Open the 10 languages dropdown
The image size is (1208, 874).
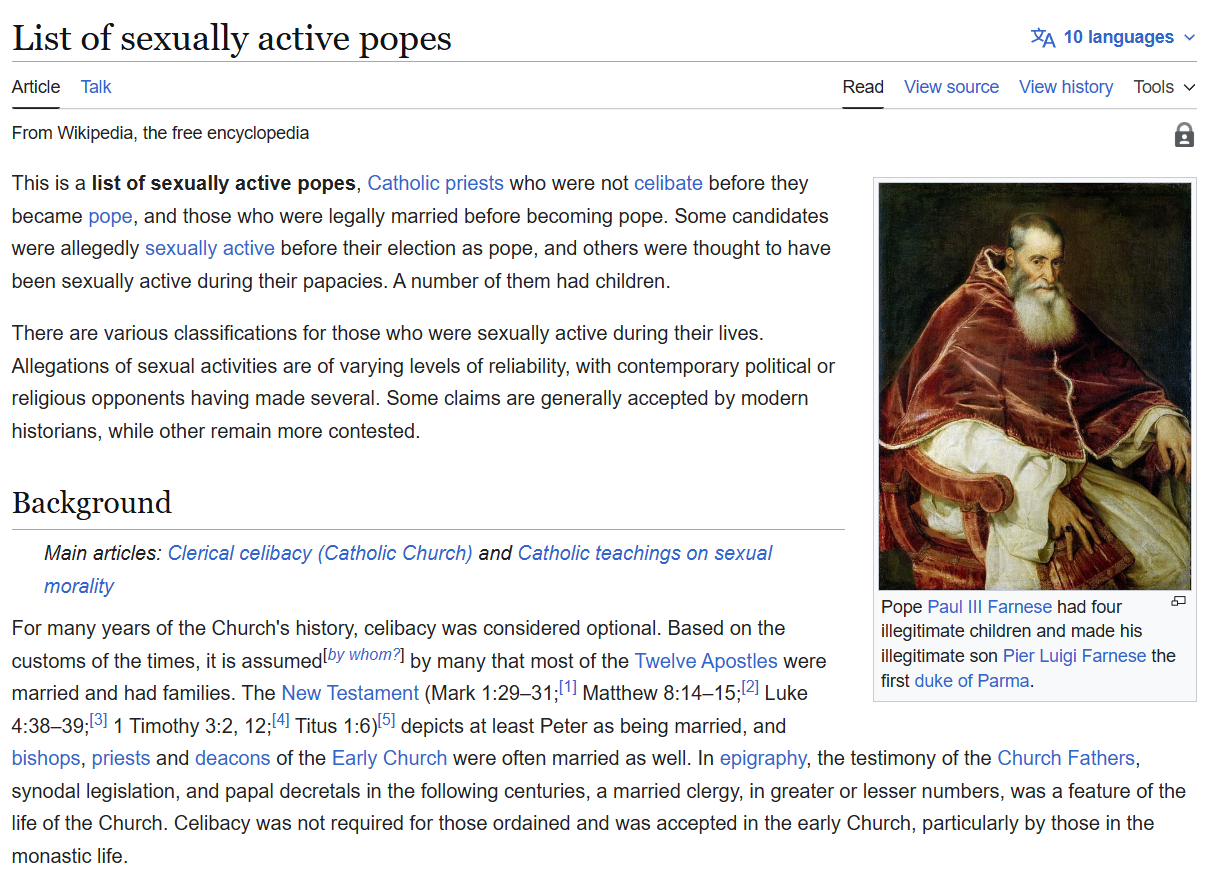point(1113,37)
